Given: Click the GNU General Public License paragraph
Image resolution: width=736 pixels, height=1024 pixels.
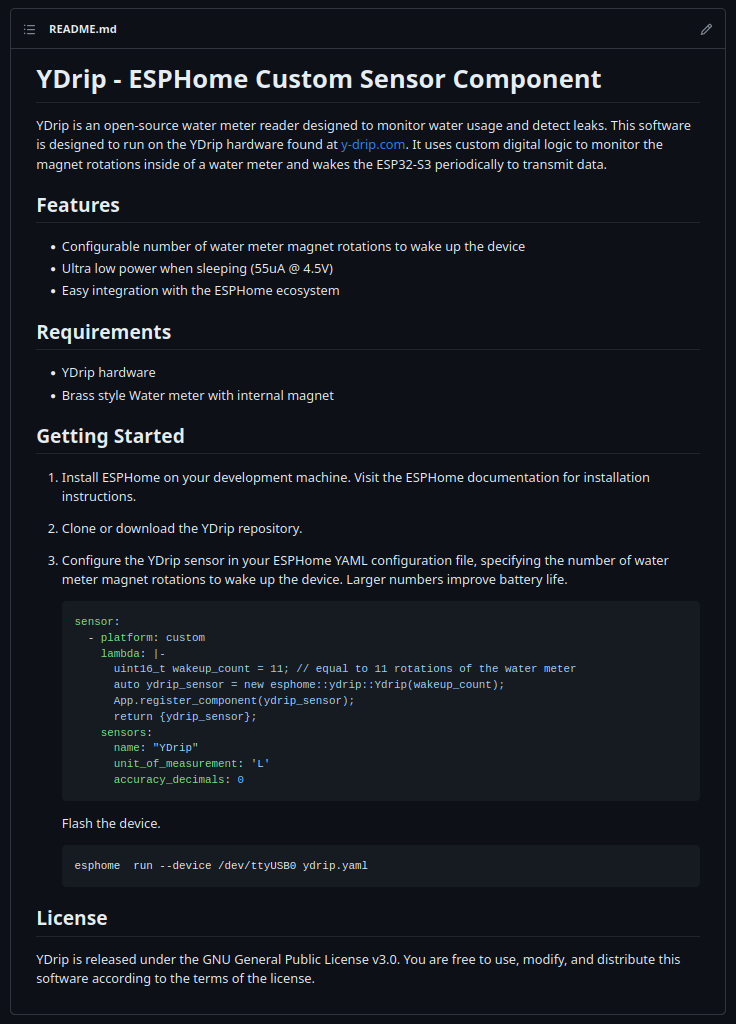Looking at the screenshot, I should pos(358,969).
